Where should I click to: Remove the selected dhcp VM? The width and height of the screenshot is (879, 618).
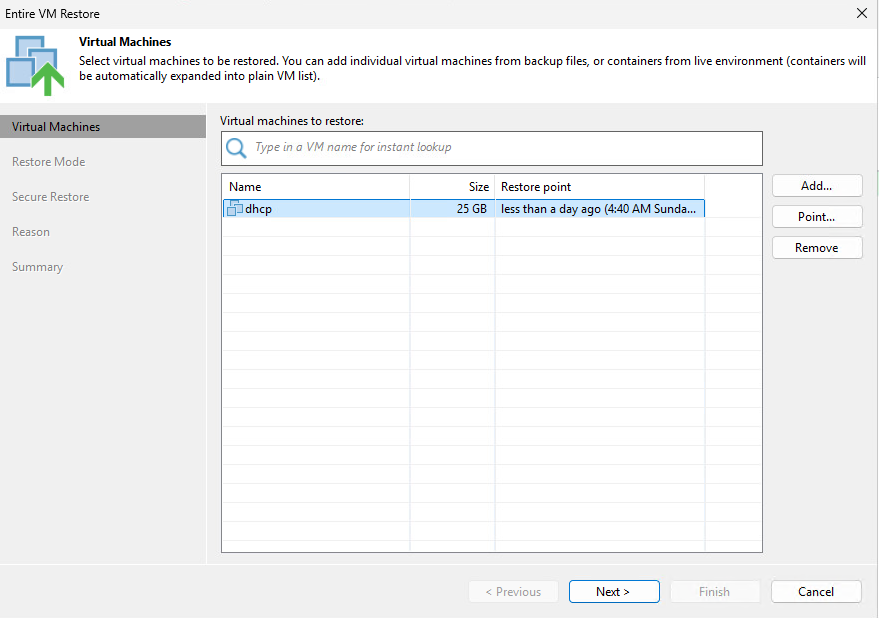pos(816,247)
